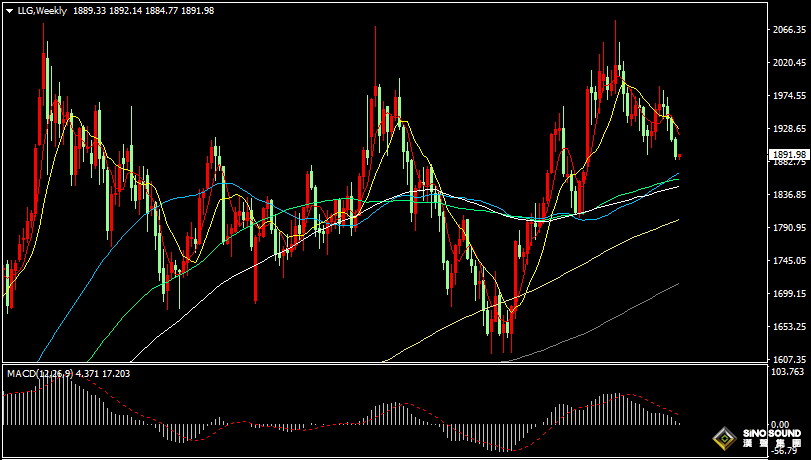Click the OHLC values in chart header
The width and height of the screenshot is (811, 460).
[x=144, y=10]
